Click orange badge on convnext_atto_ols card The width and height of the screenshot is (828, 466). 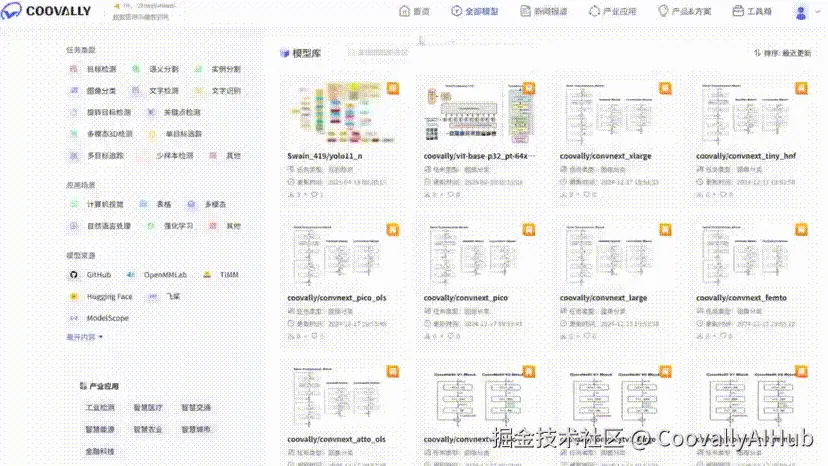point(392,371)
